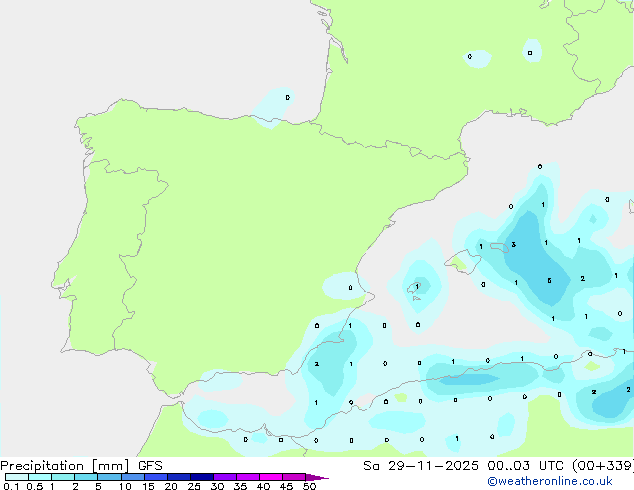Select the 'Precipitation [mm] GFS' title text
634x490 pixels.
point(81,466)
